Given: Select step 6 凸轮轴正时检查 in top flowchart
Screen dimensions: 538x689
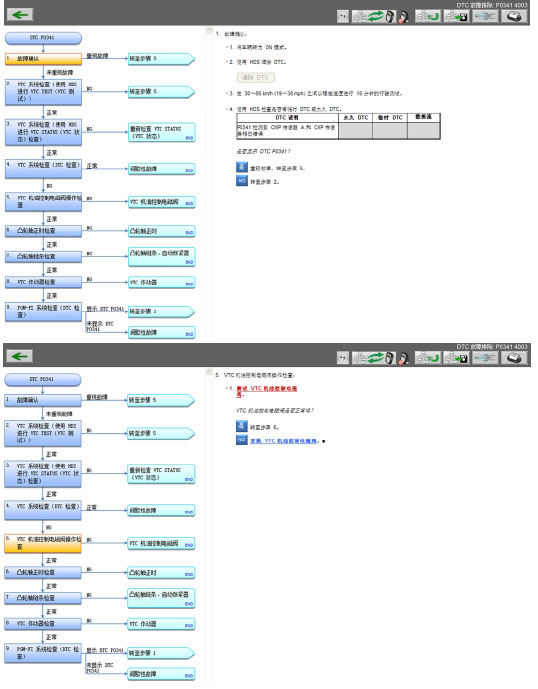Looking at the screenshot, I should [44, 231].
